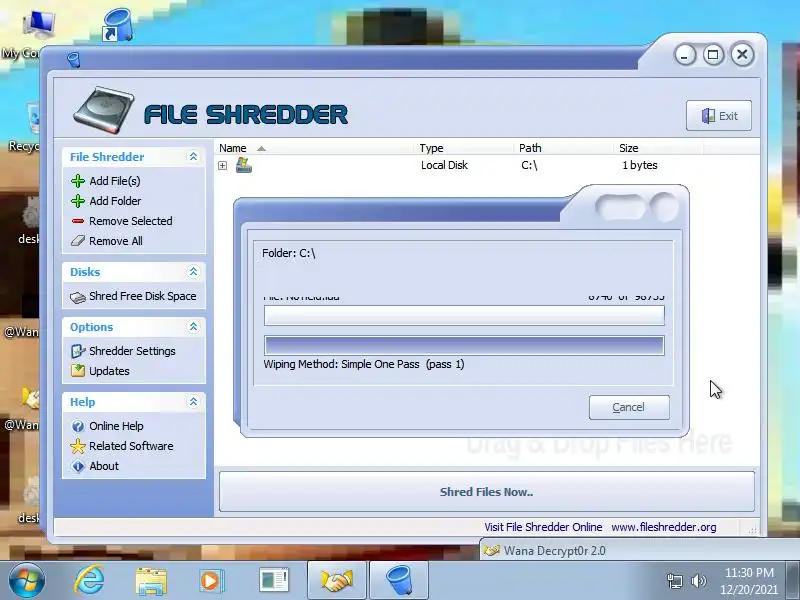Viewport: 800px width, 600px height.
Task: Click the Show Desktop strip at taskbar end
Action: pos(793,581)
